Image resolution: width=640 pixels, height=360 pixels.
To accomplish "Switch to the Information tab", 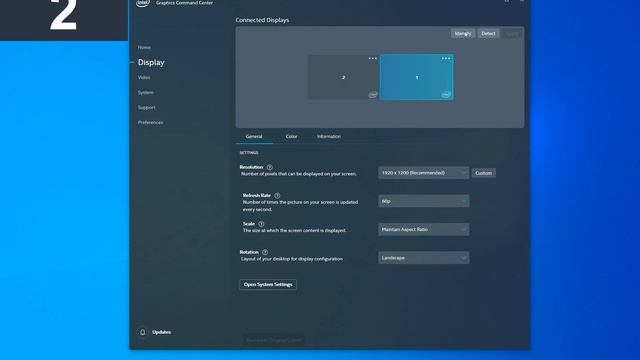I will coord(329,136).
